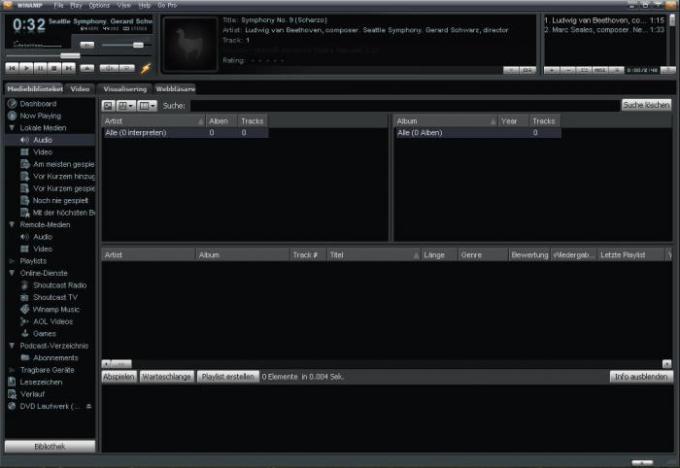Select Audio under Lokale Medien
Screen dimensions: 680x468
(x=42, y=140)
